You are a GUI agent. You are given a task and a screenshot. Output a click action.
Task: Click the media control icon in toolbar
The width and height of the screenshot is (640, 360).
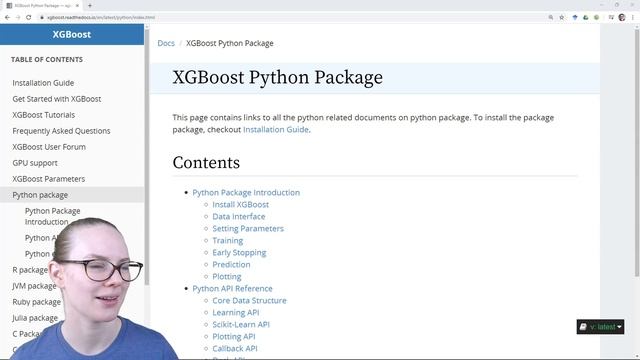[611, 18]
